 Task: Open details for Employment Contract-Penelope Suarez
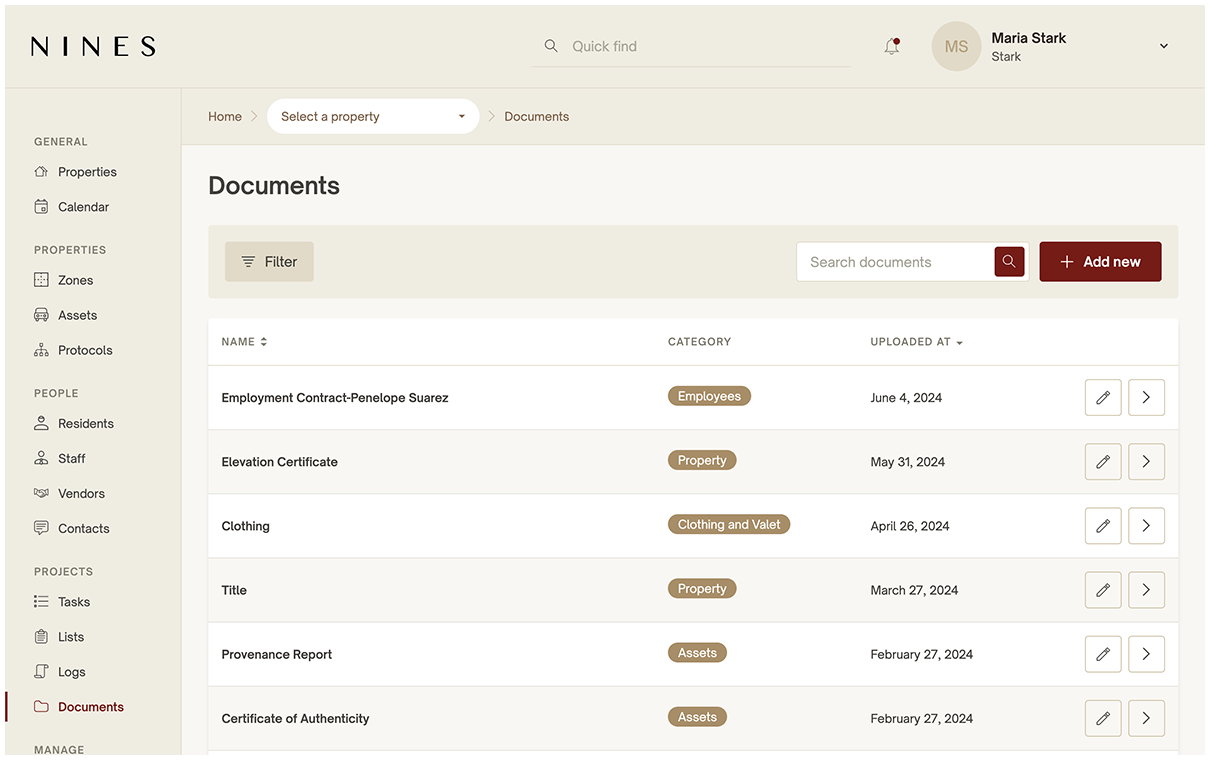(1146, 397)
